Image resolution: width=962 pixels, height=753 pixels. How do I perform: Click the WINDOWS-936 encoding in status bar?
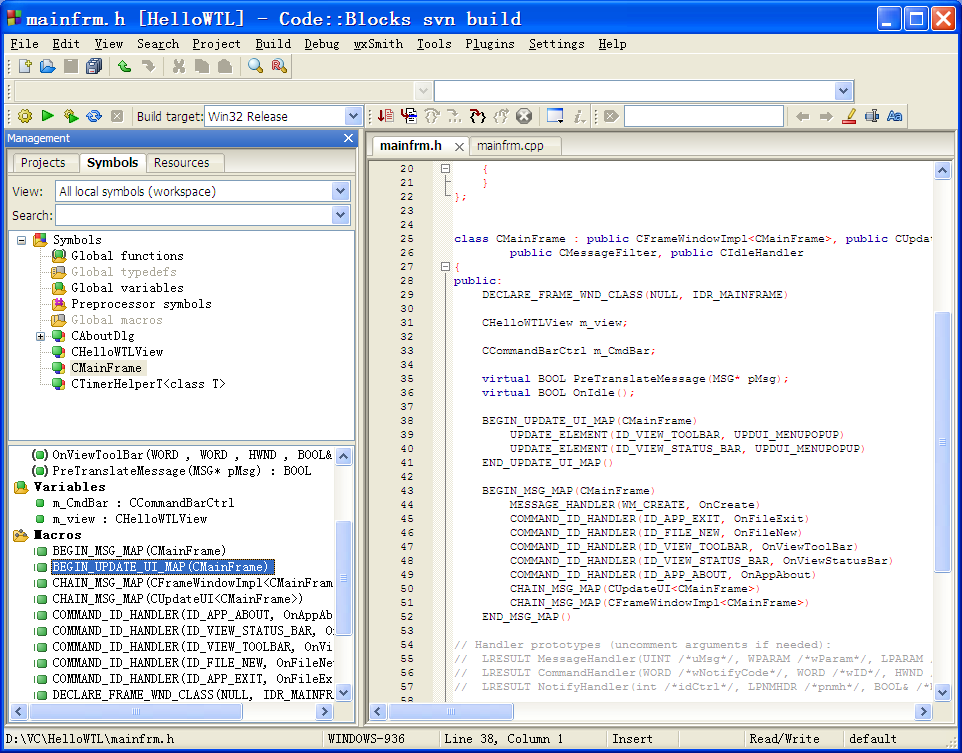366,739
